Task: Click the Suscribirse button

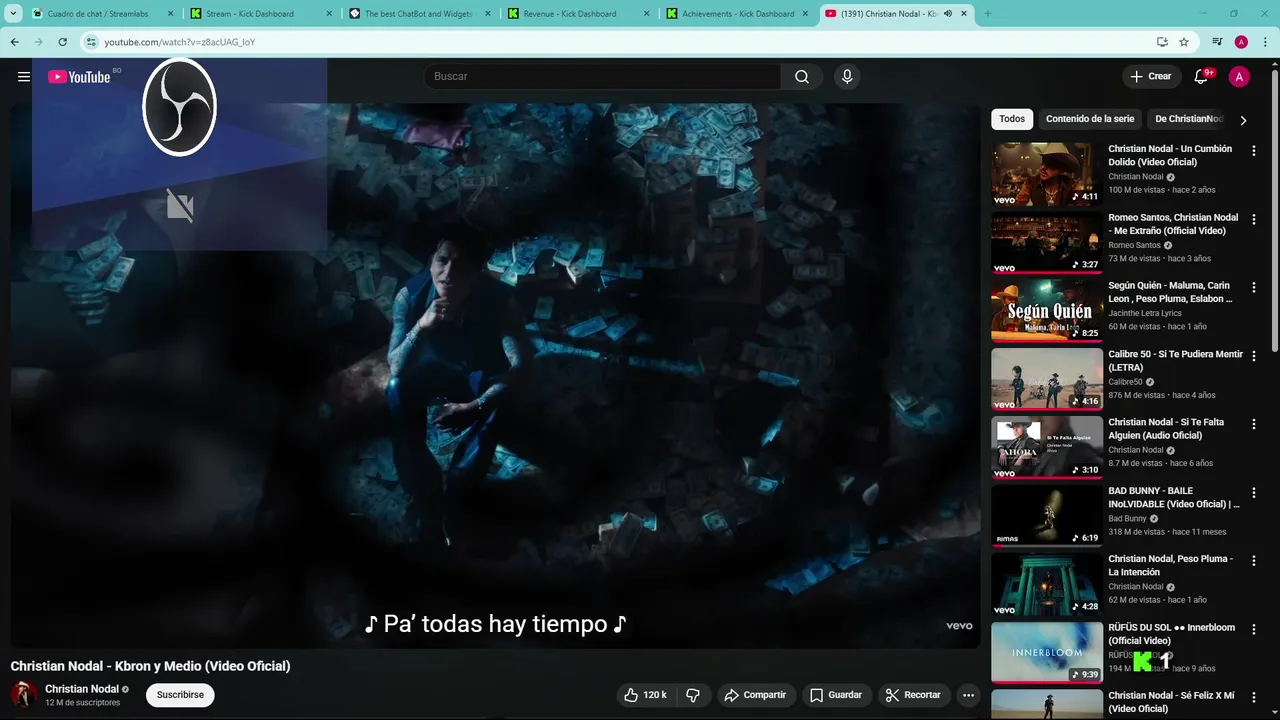Action: pyautogui.click(x=180, y=695)
